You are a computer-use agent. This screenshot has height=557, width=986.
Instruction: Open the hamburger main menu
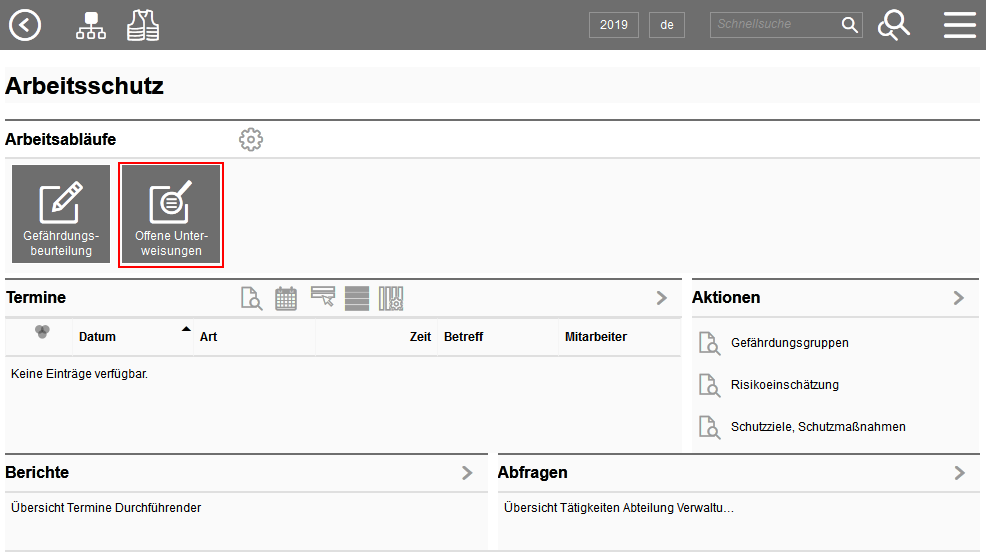pos(960,25)
